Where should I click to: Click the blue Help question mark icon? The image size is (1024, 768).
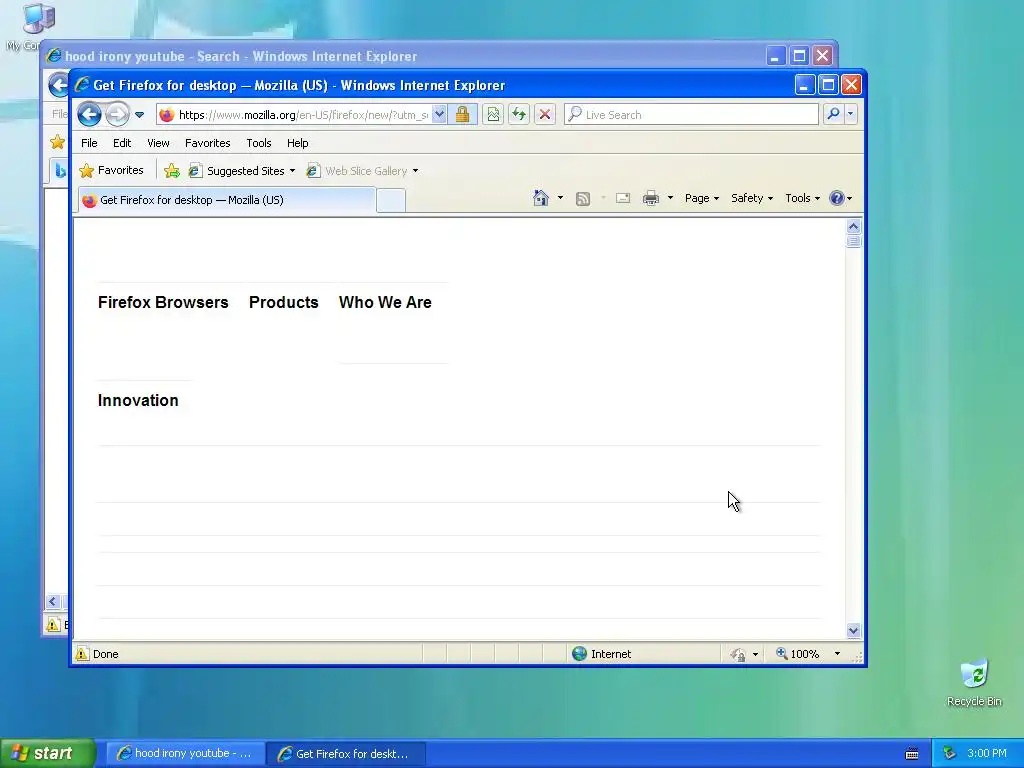[837, 198]
